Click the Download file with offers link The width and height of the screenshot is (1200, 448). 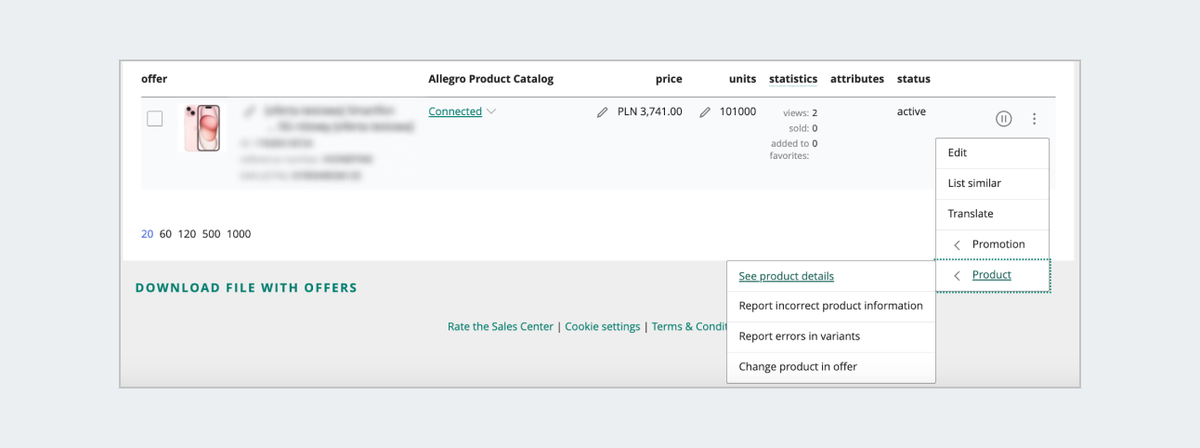click(x=246, y=288)
